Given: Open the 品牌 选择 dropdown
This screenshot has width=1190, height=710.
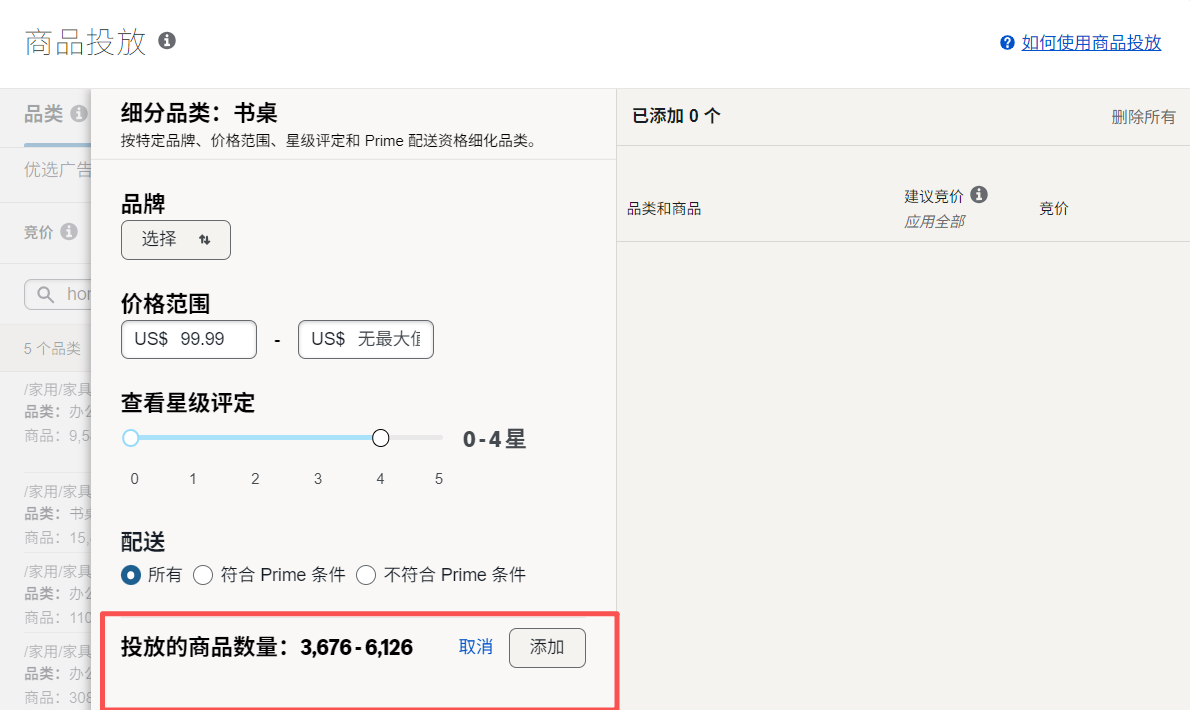Looking at the screenshot, I should [x=176, y=240].
